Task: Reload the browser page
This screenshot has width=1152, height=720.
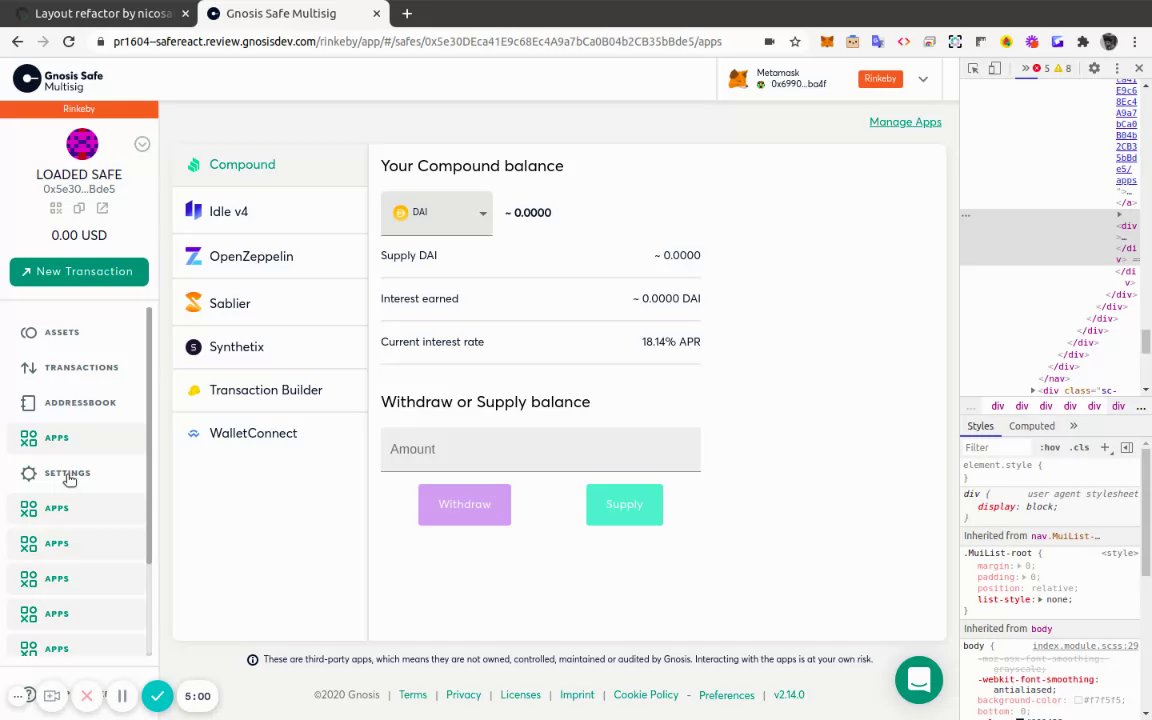Action: click(68, 42)
